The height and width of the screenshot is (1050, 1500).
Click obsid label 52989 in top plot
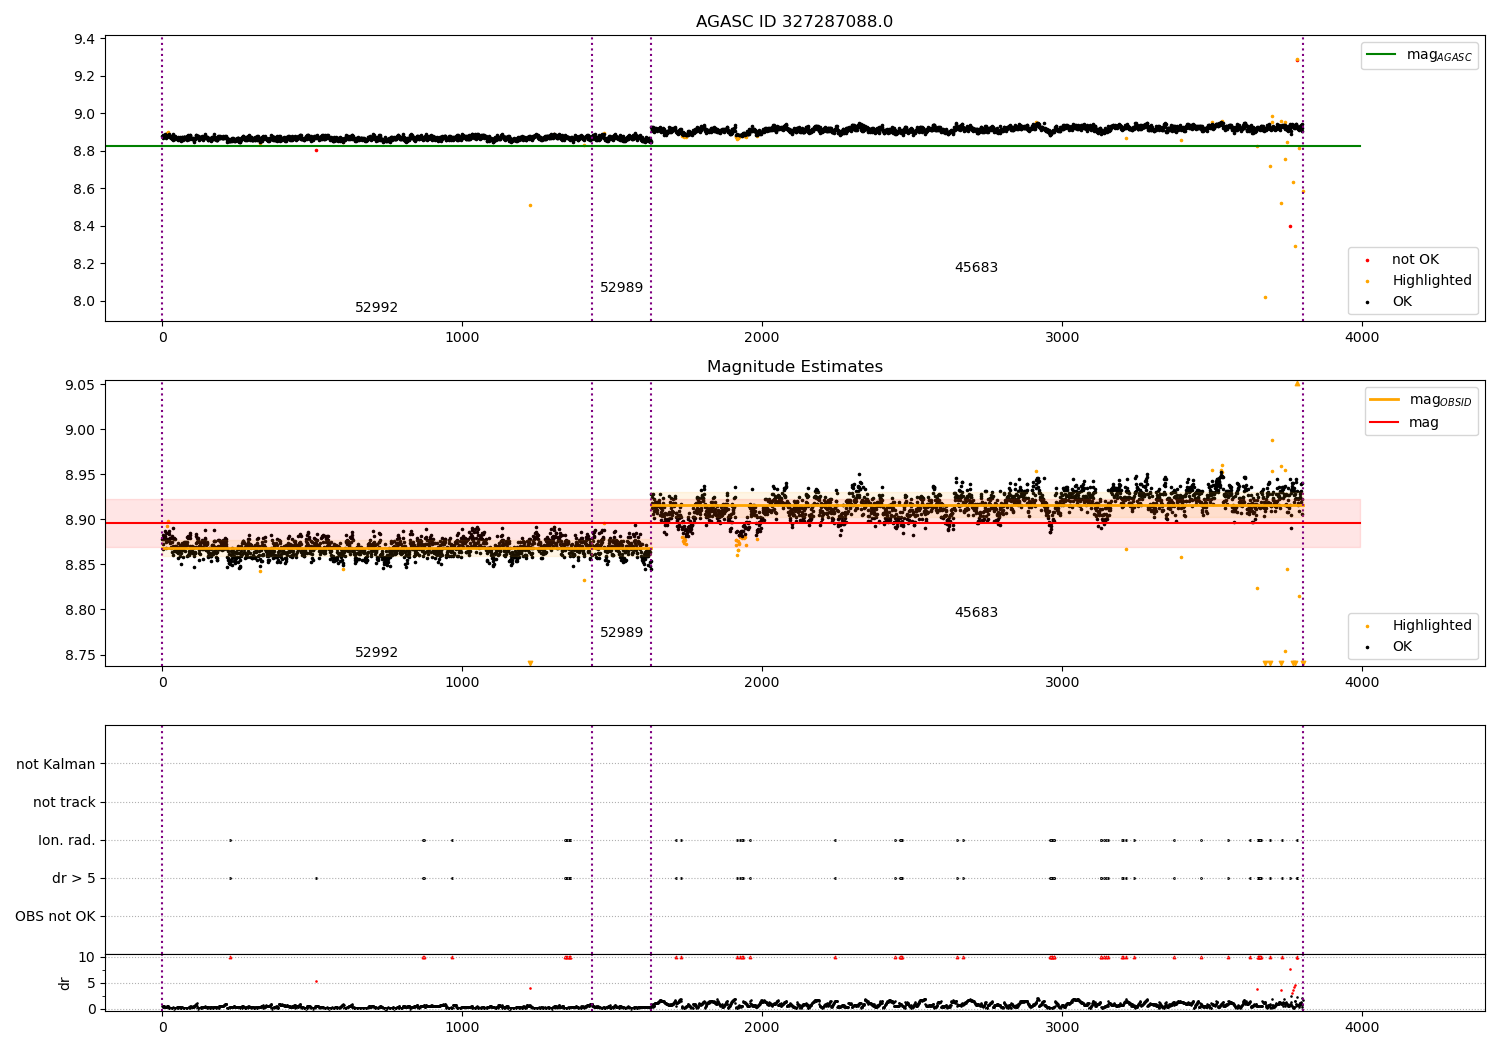pos(621,288)
